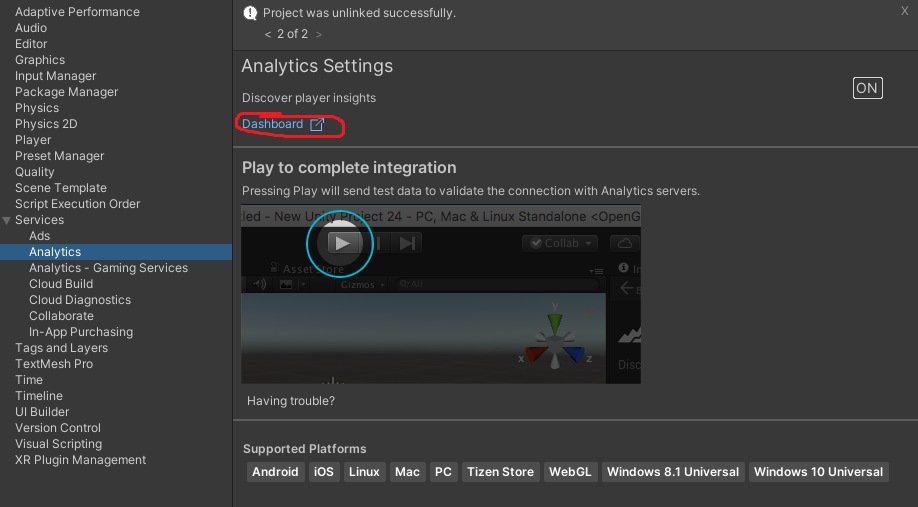Click the notification alert icon
Viewport: 918px width, 507px height.
250,13
